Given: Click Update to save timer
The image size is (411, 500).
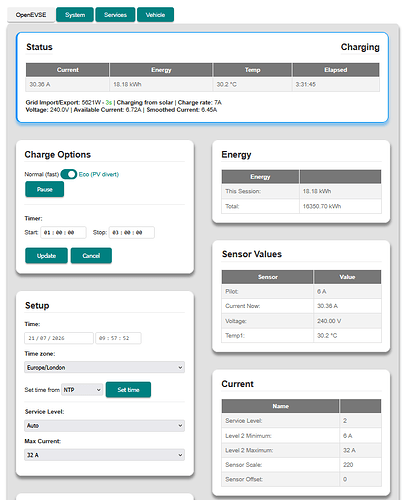Looking at the screenshot, I should [x=46, y=256].
